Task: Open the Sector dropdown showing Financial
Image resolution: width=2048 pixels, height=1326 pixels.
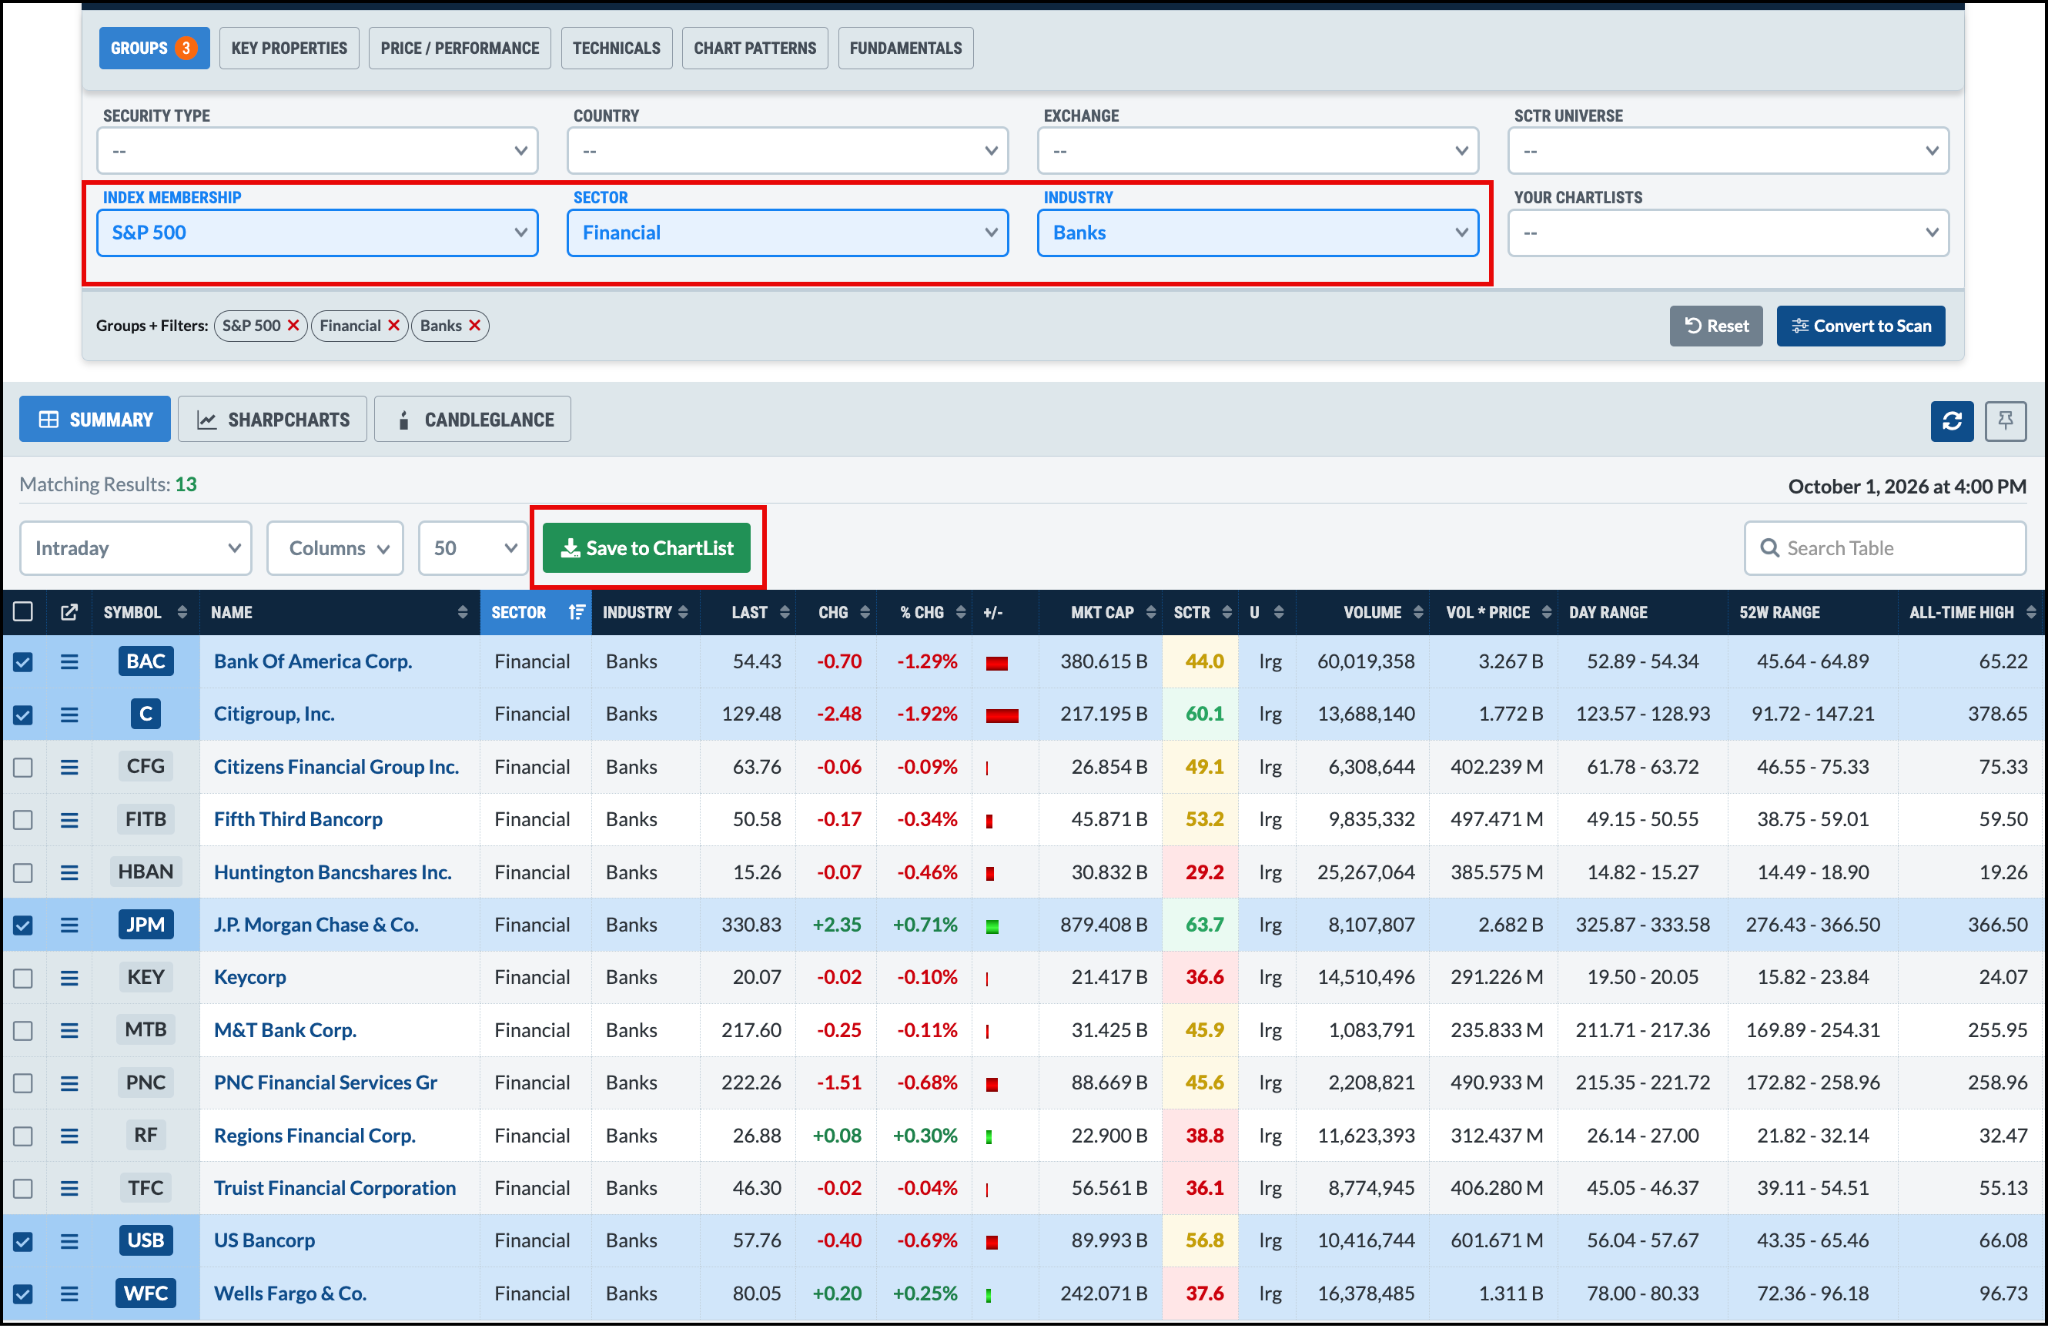Action: (788, 233)
